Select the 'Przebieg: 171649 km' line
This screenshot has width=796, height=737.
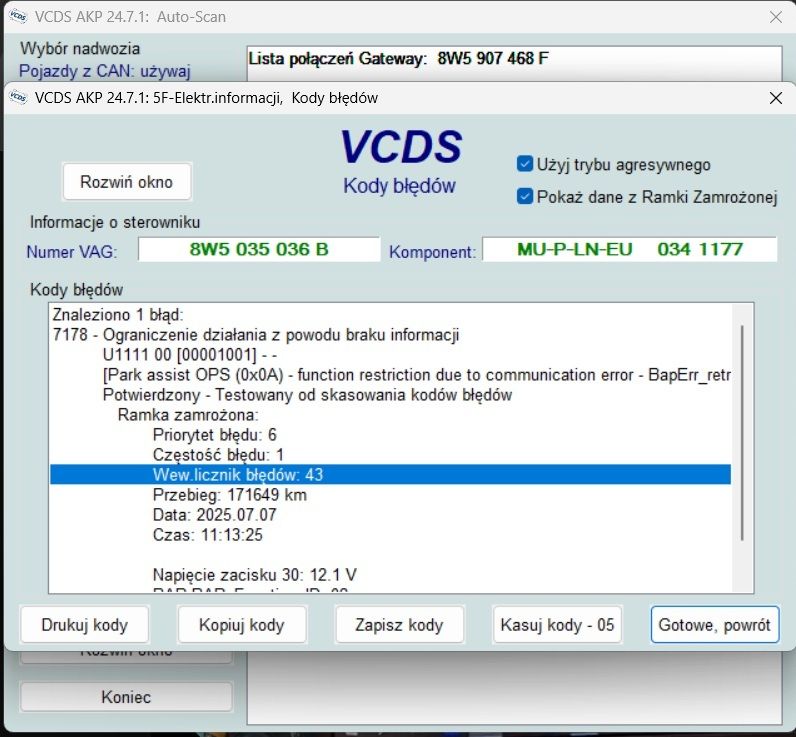pyautogui.click(x=390, y=495)
